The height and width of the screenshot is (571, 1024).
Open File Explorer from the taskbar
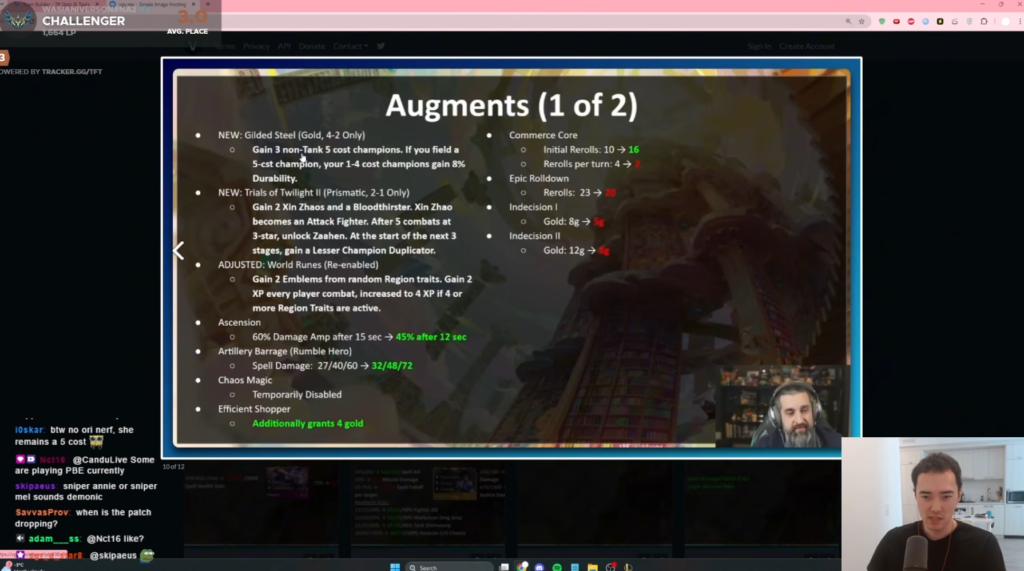(594, 567)
